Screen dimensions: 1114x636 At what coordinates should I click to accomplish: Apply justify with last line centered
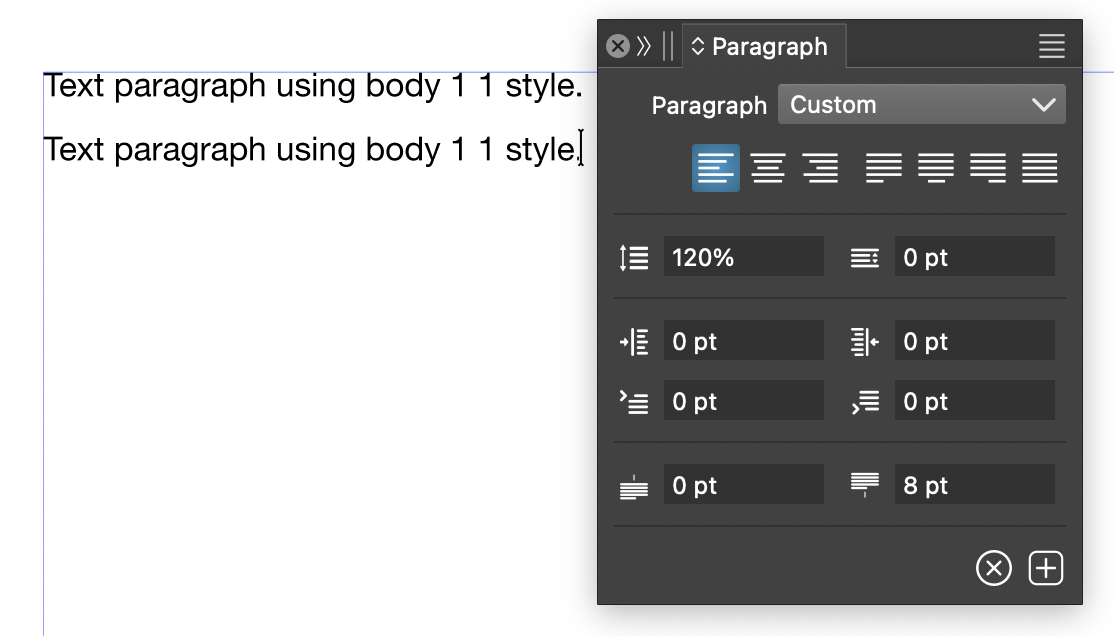click(936, 168)
